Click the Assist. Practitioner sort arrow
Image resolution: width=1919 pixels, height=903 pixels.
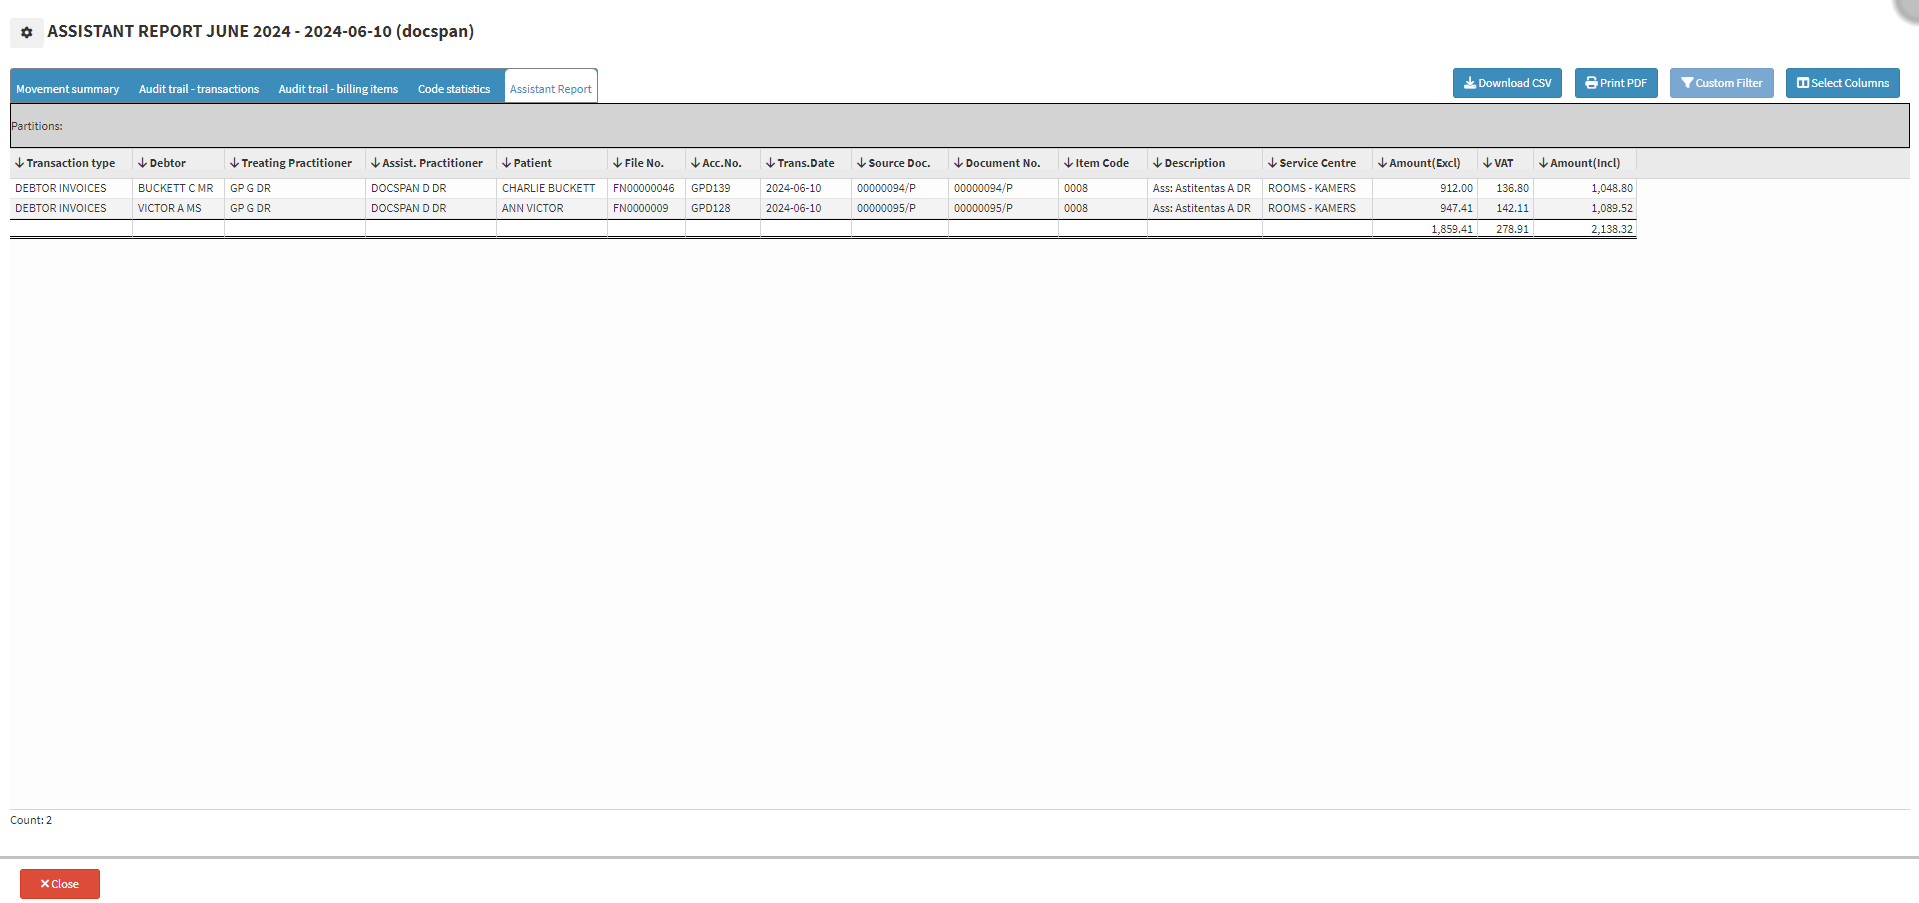click(x=375, y=163)
